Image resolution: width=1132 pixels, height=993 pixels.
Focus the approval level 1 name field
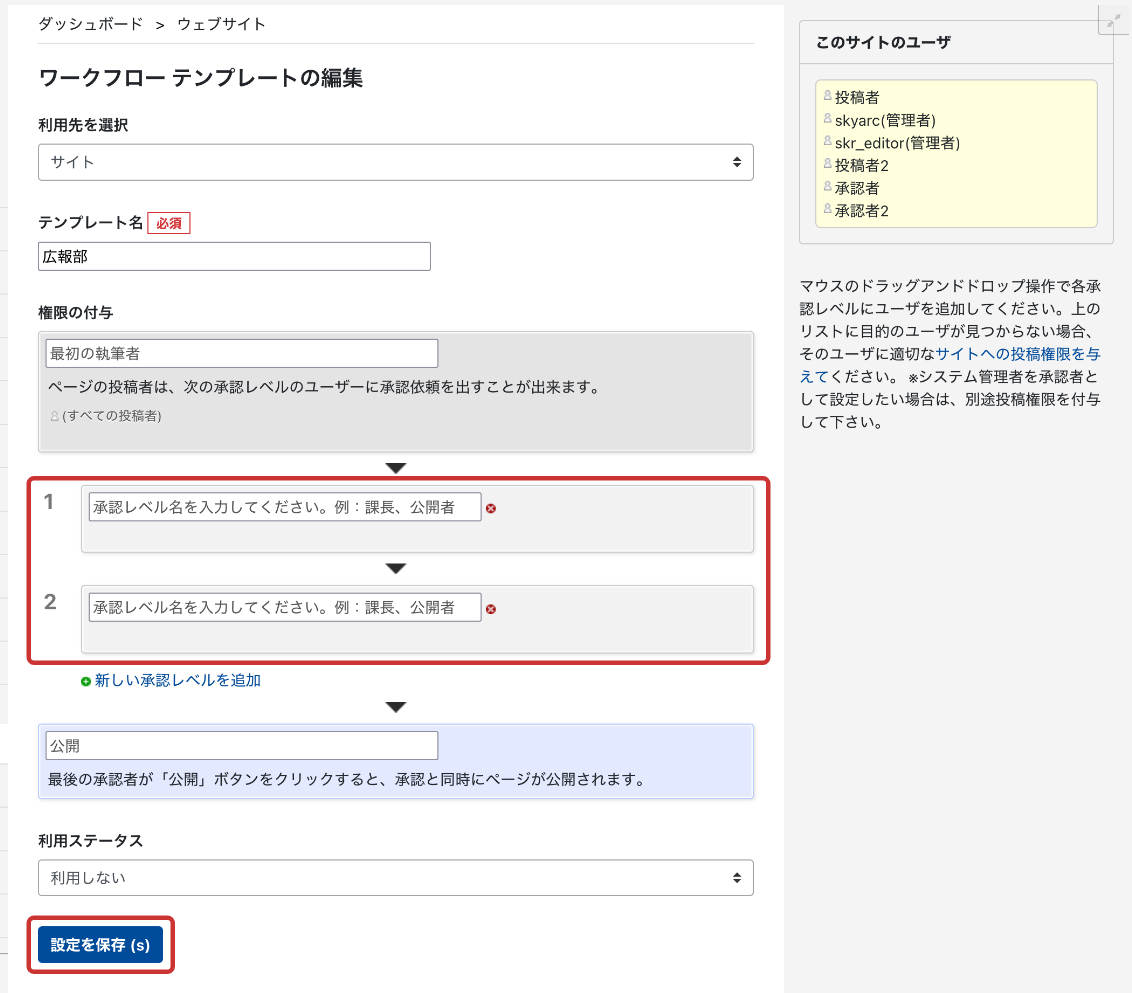point(284,507)
